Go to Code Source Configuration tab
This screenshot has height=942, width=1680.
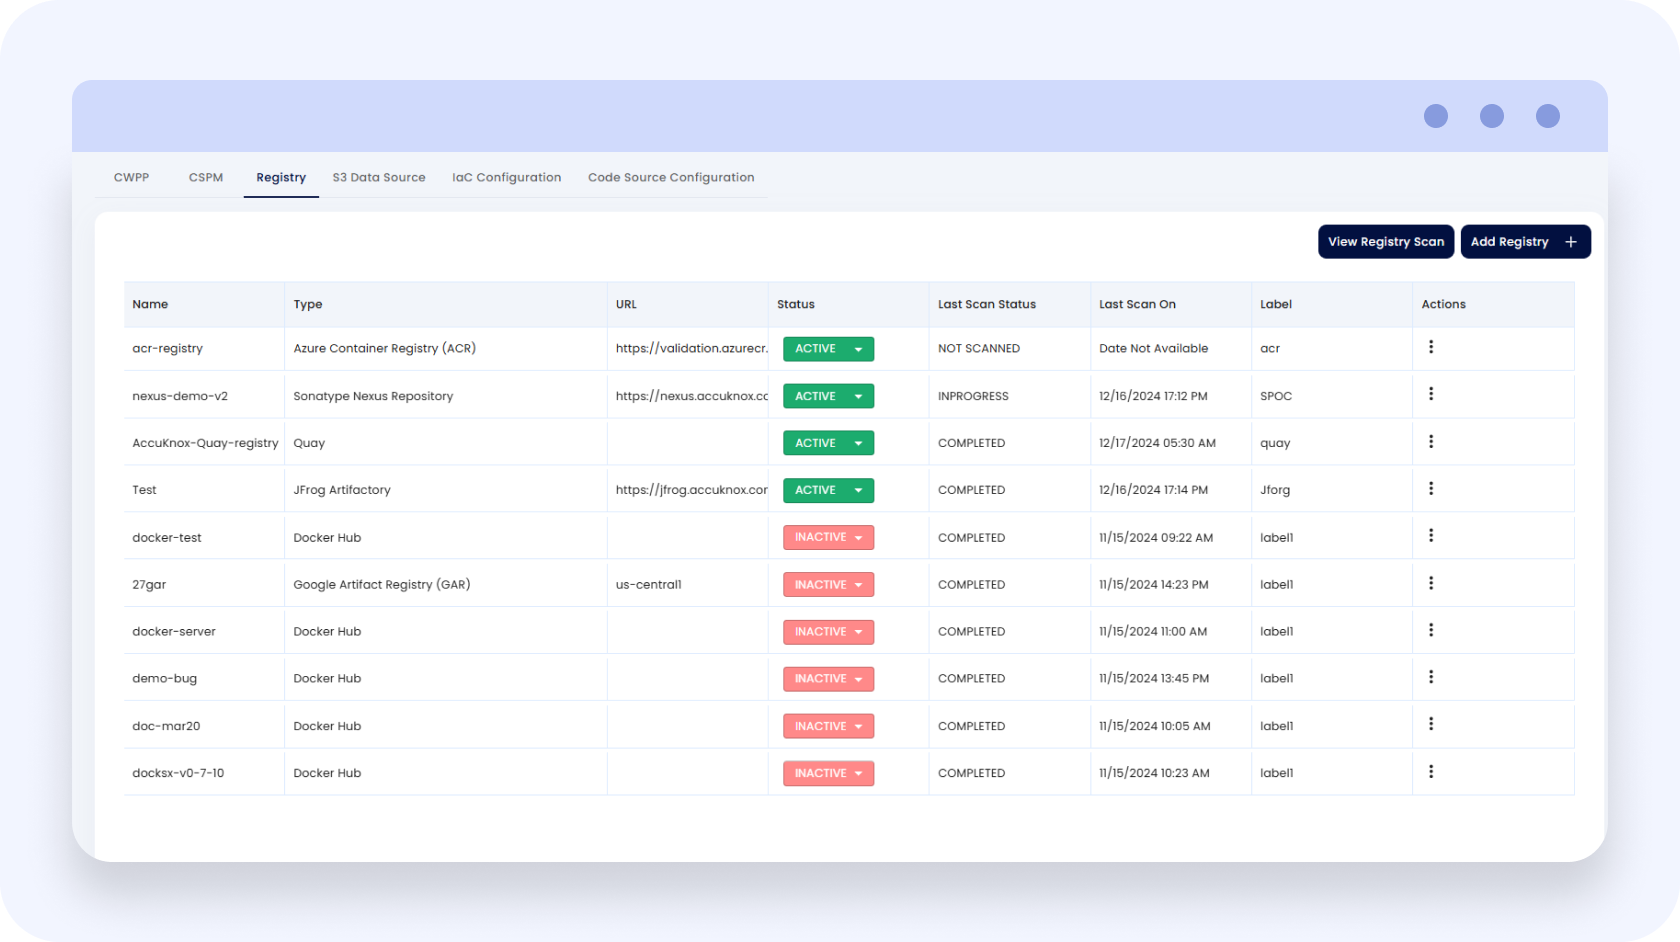[x=671, y=178]
